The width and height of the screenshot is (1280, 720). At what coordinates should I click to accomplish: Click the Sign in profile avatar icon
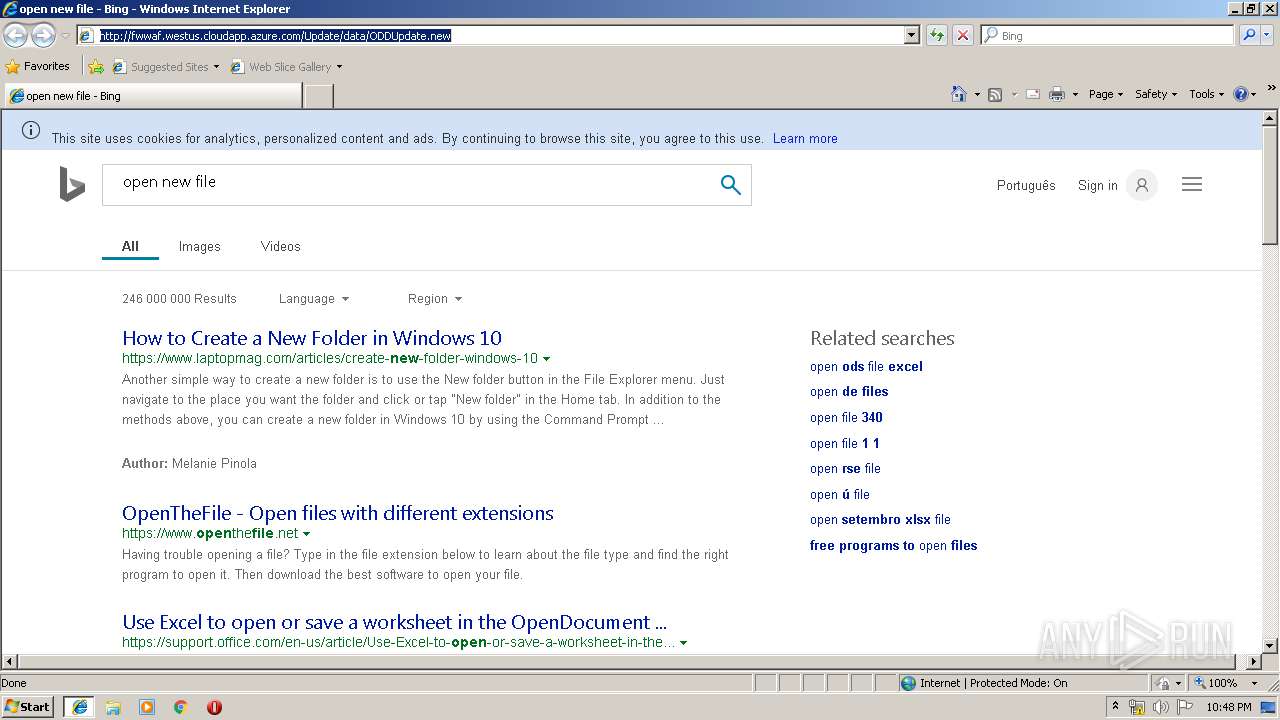[1141, 185]
